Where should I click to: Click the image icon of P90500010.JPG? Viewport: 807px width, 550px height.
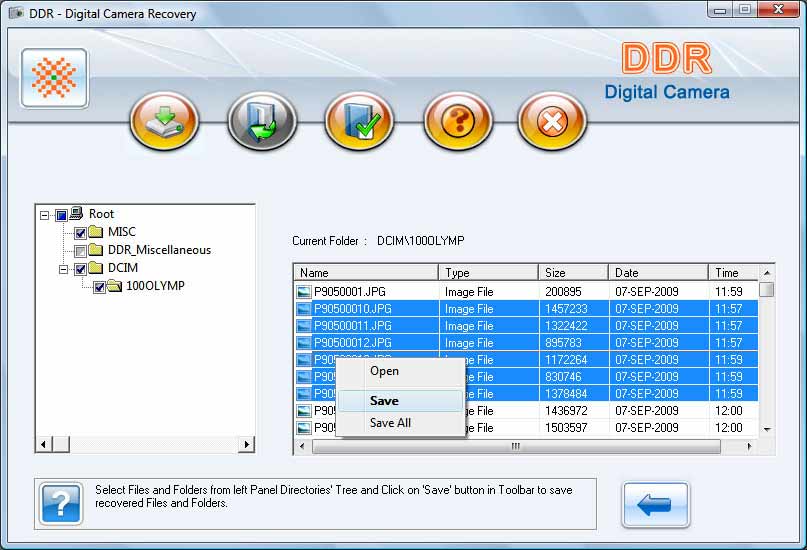click(x=304, y=309)
